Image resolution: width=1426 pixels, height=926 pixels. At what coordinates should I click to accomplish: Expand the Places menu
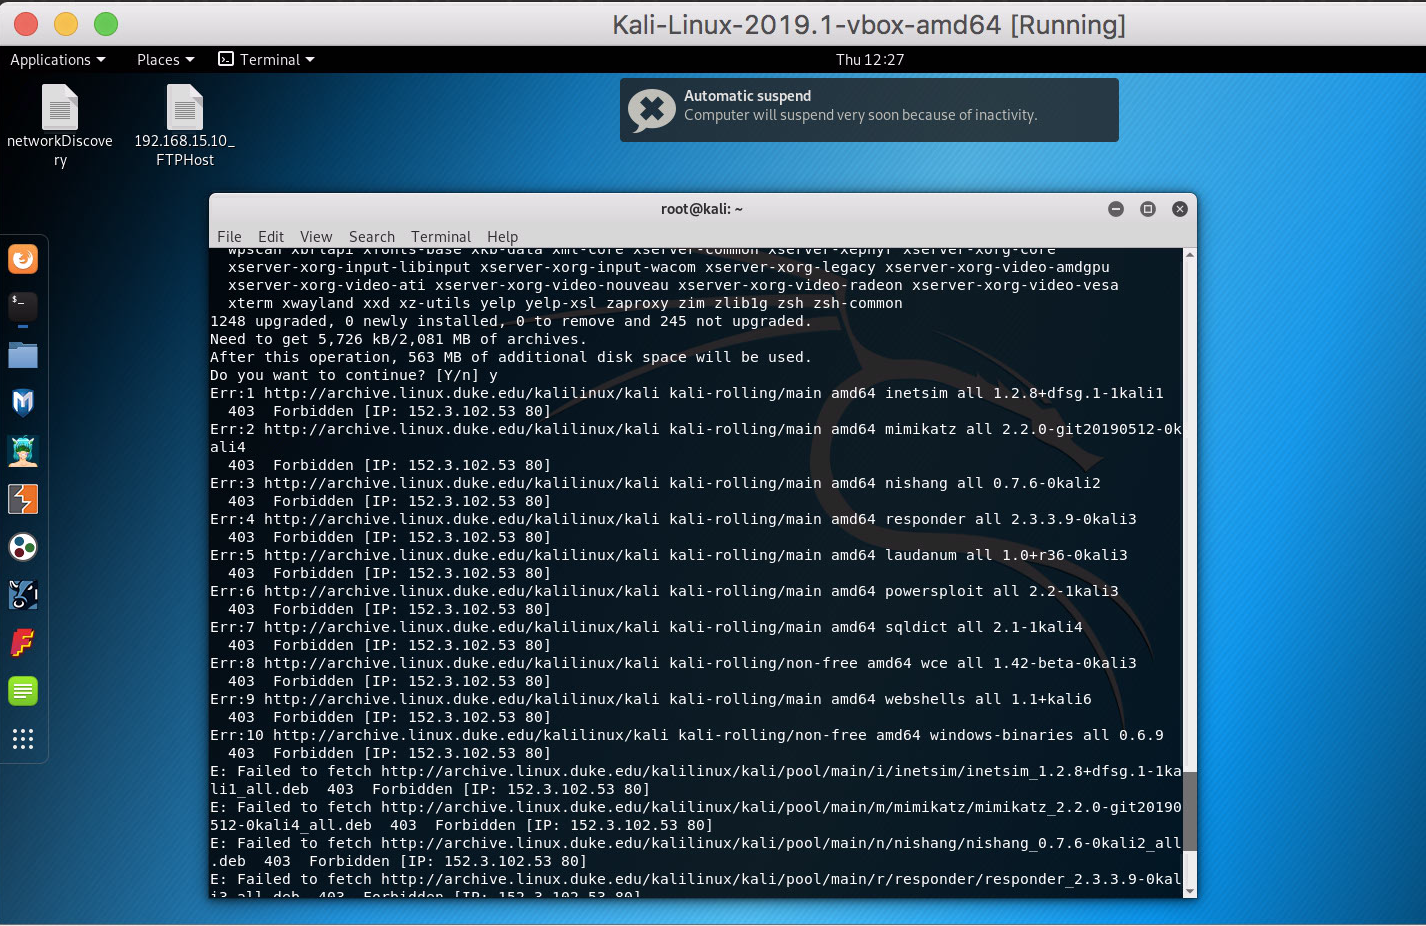pyautogui.click(x=164, y=59)
